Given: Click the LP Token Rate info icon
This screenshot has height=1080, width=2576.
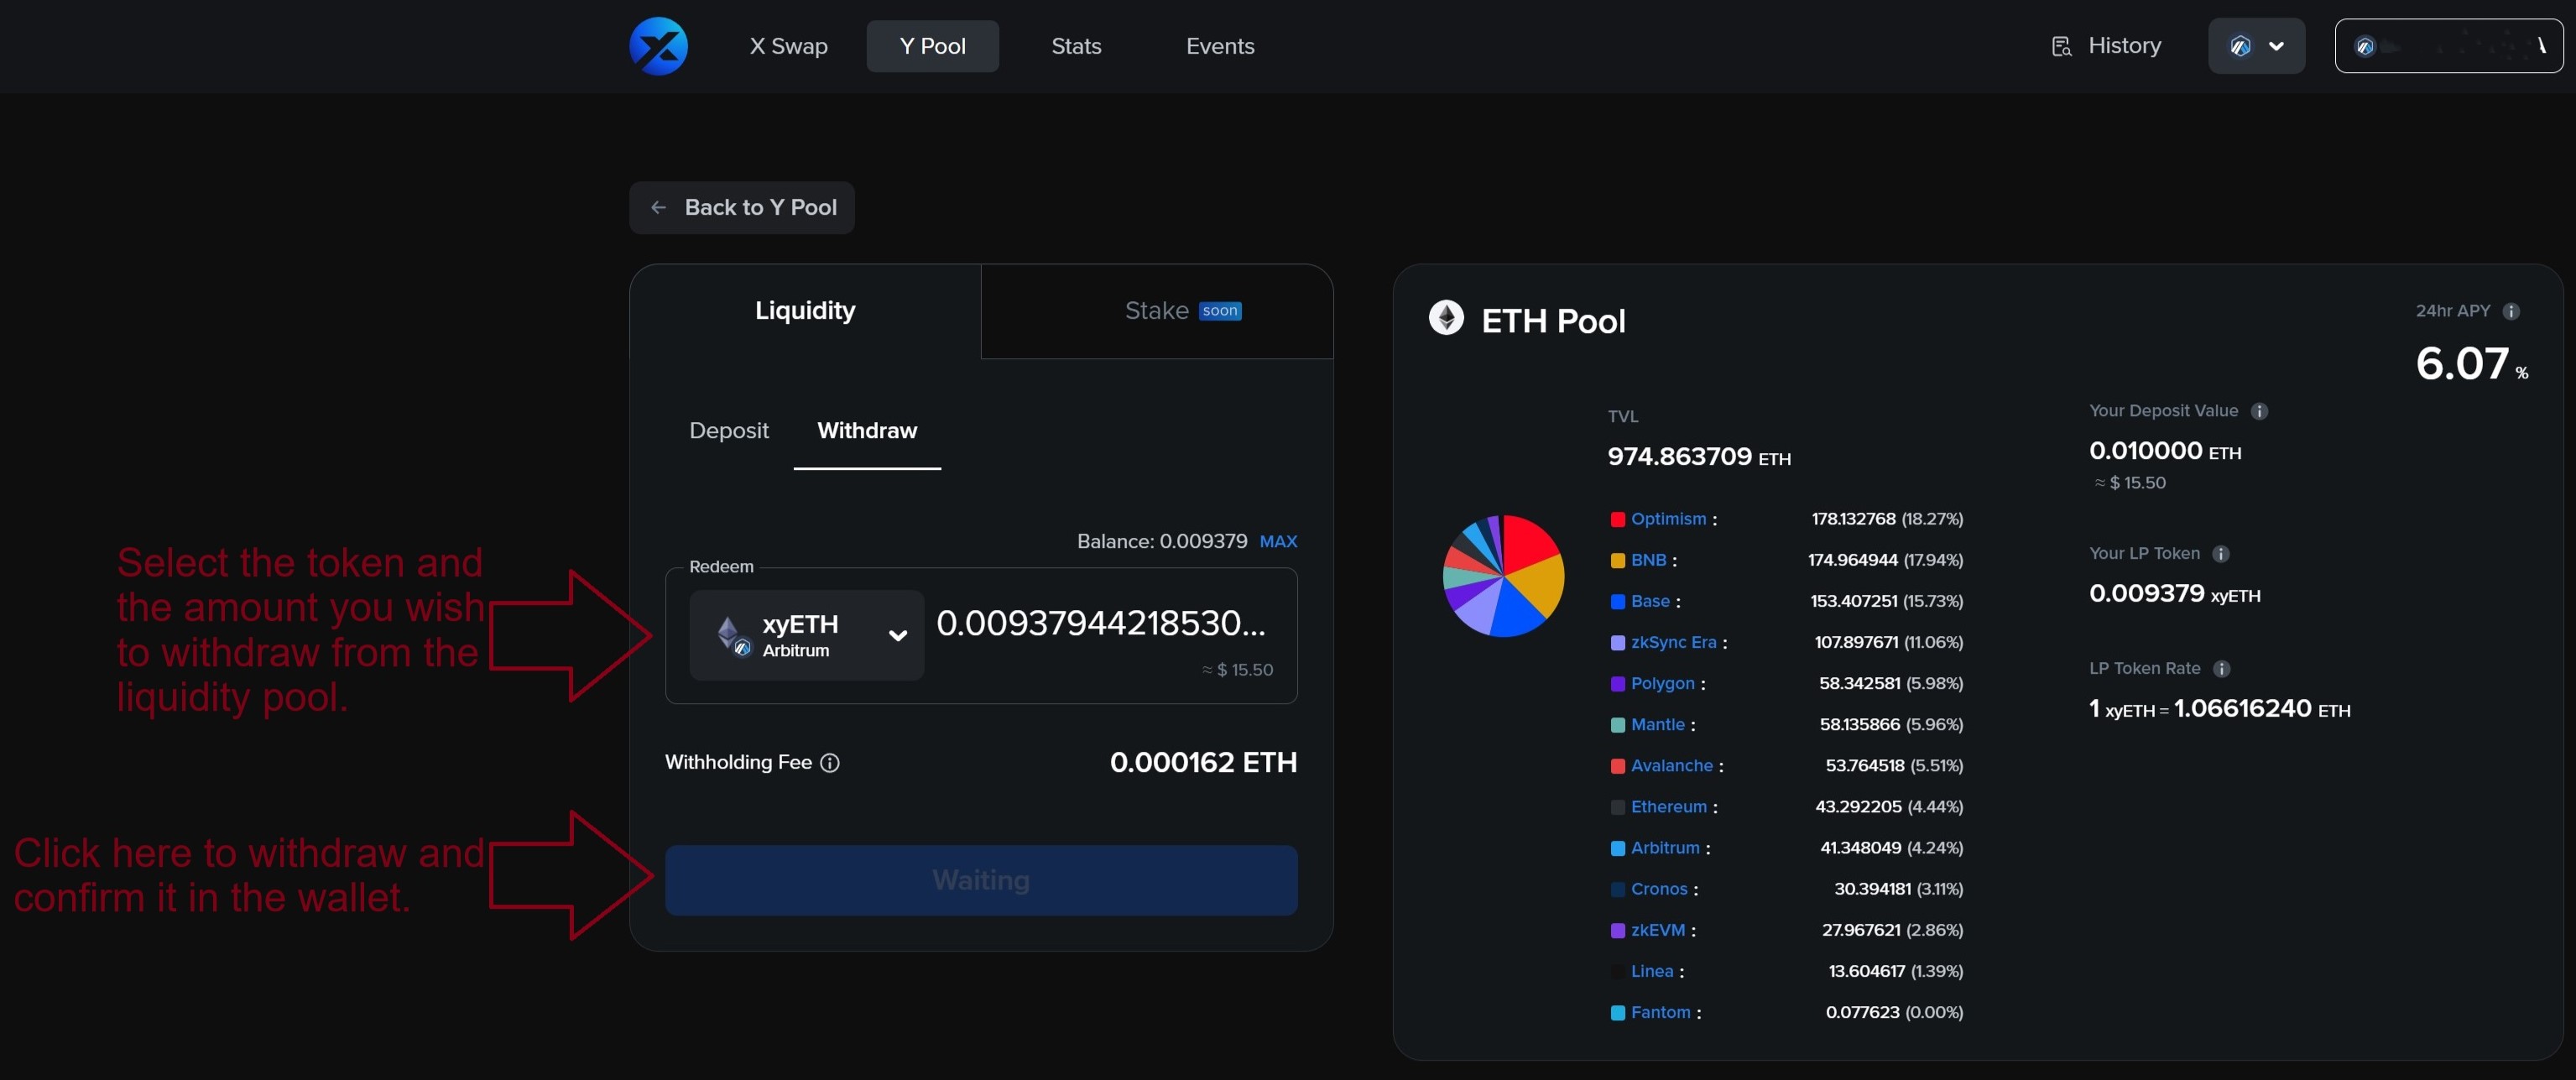Looking at the screenshot, I should tap(2221, 669).
